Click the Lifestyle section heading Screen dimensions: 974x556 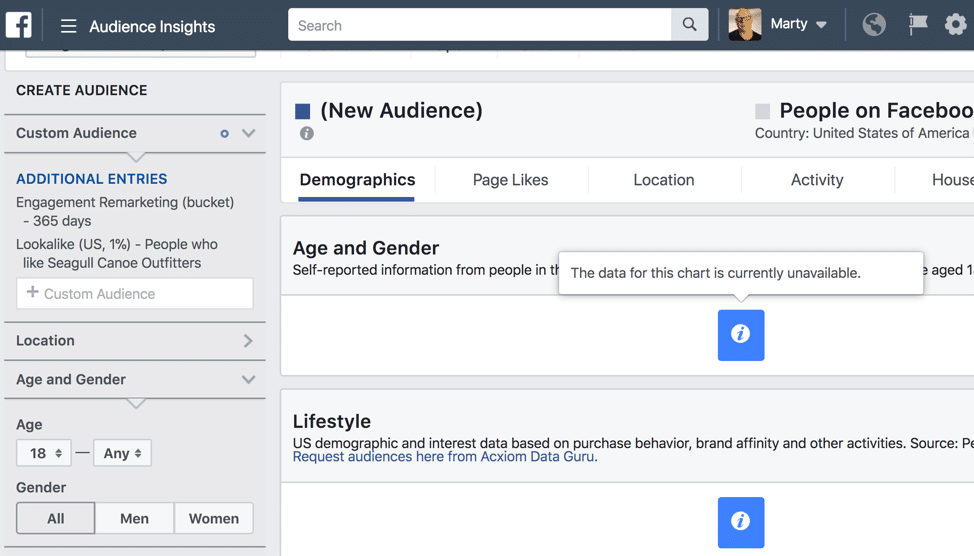[x=332, y=421]
